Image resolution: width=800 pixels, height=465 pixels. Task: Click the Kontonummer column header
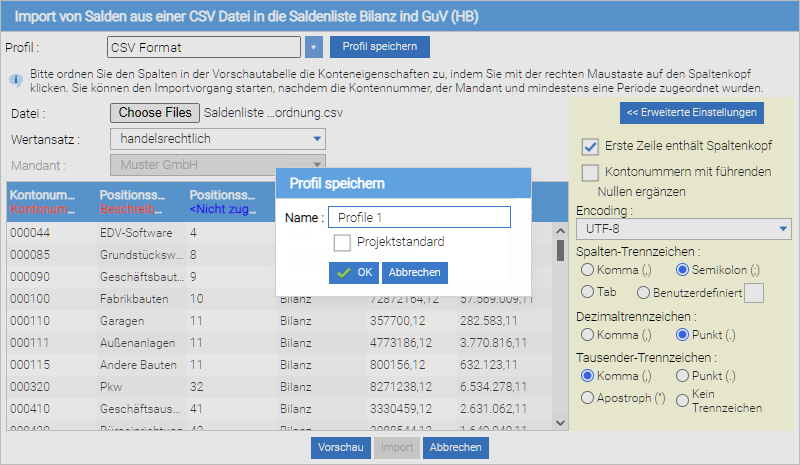[43, 194]
